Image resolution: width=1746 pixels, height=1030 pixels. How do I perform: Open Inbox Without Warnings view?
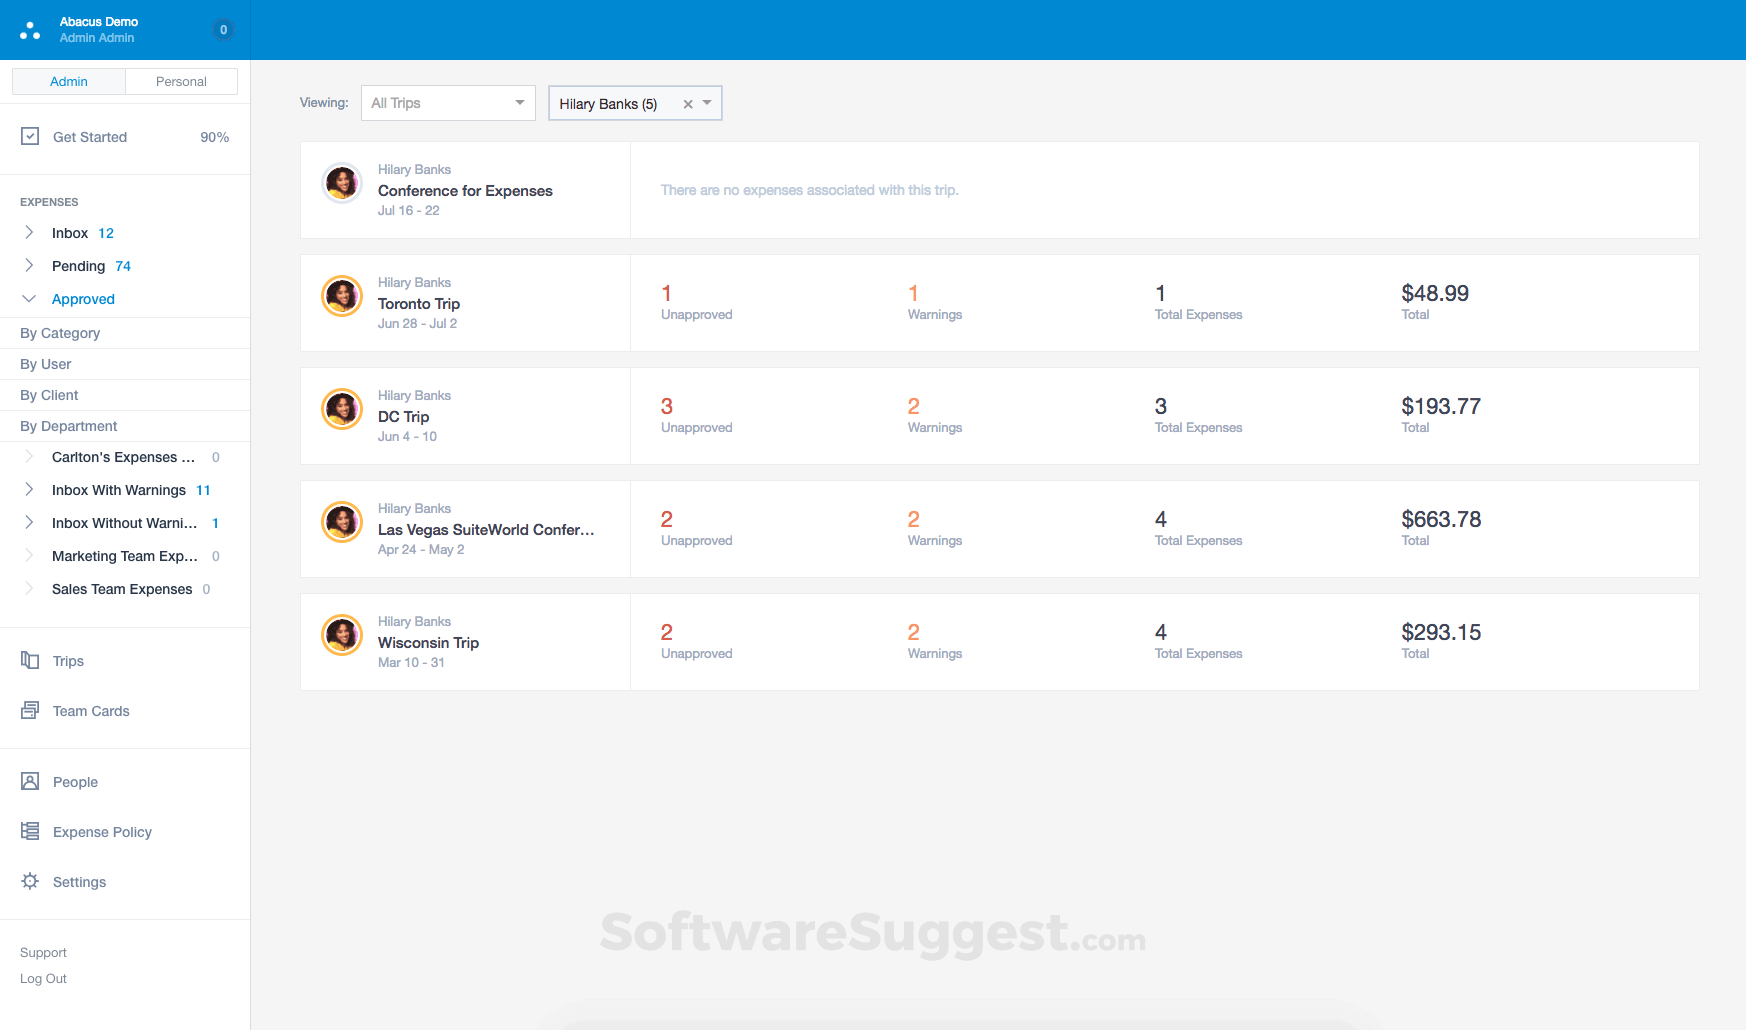tap(125, 523)
